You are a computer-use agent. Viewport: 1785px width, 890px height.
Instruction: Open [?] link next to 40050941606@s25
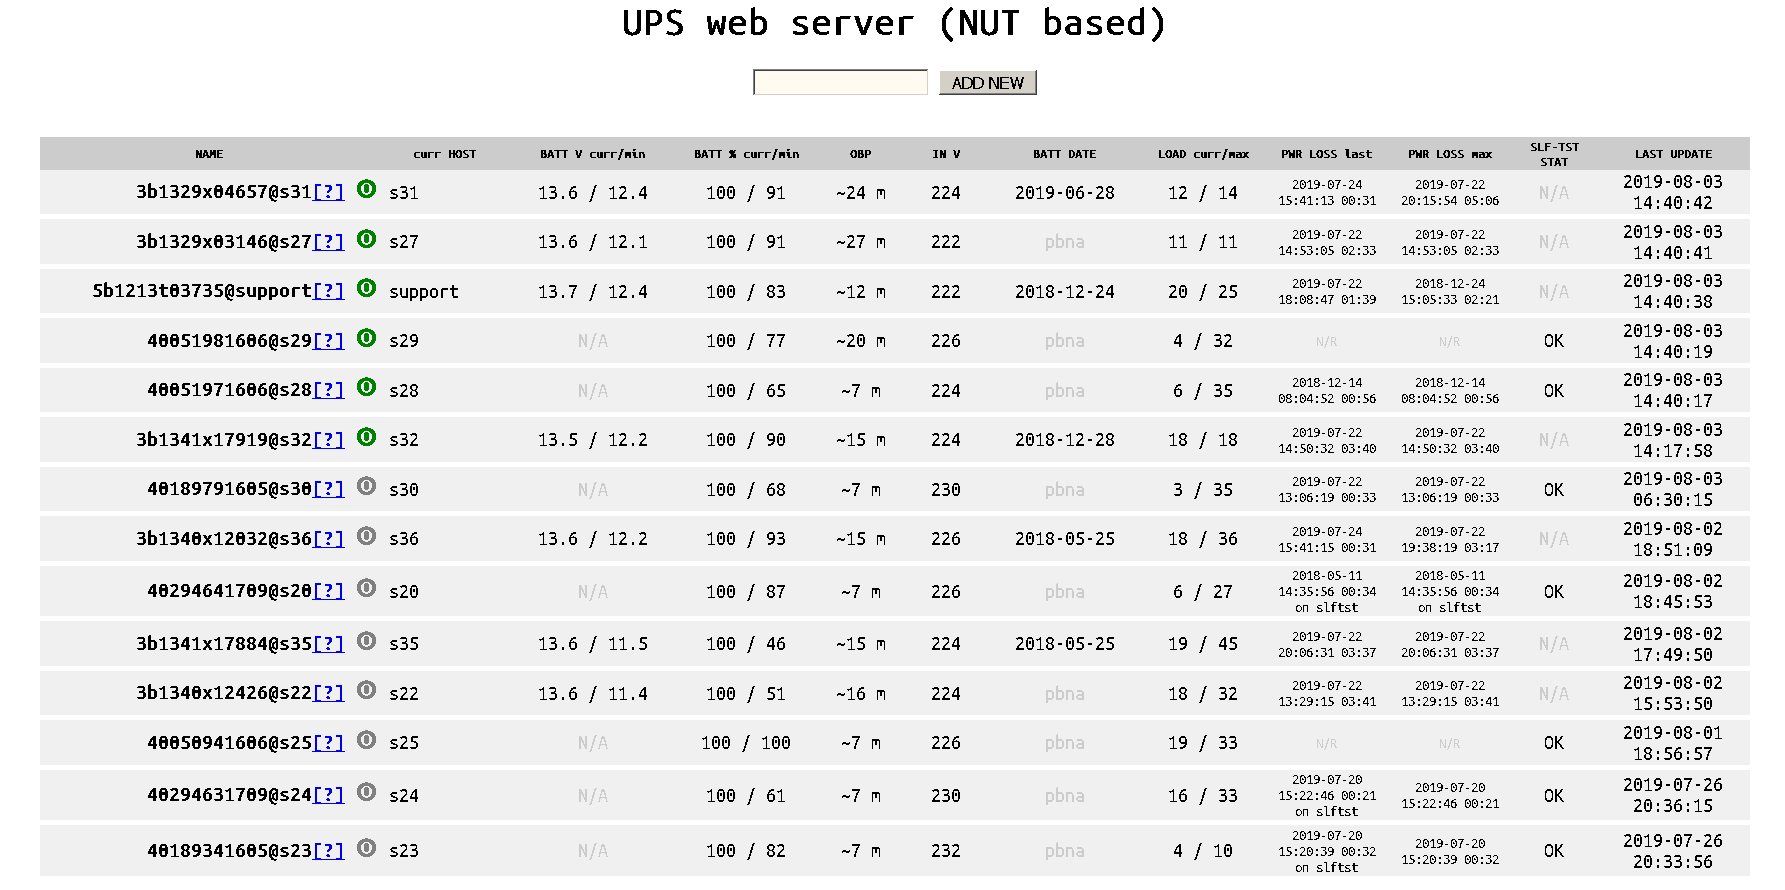click(x=328, y=743)
